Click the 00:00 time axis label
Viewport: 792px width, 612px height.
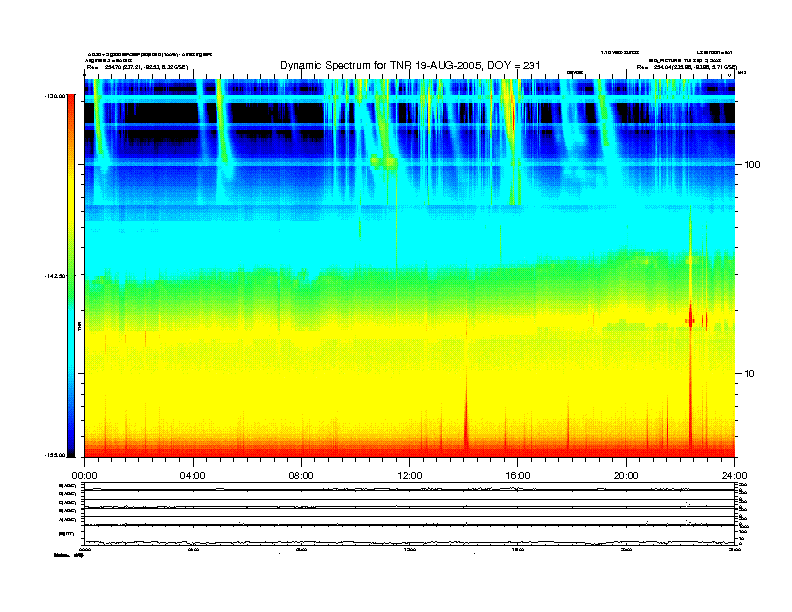84,476
